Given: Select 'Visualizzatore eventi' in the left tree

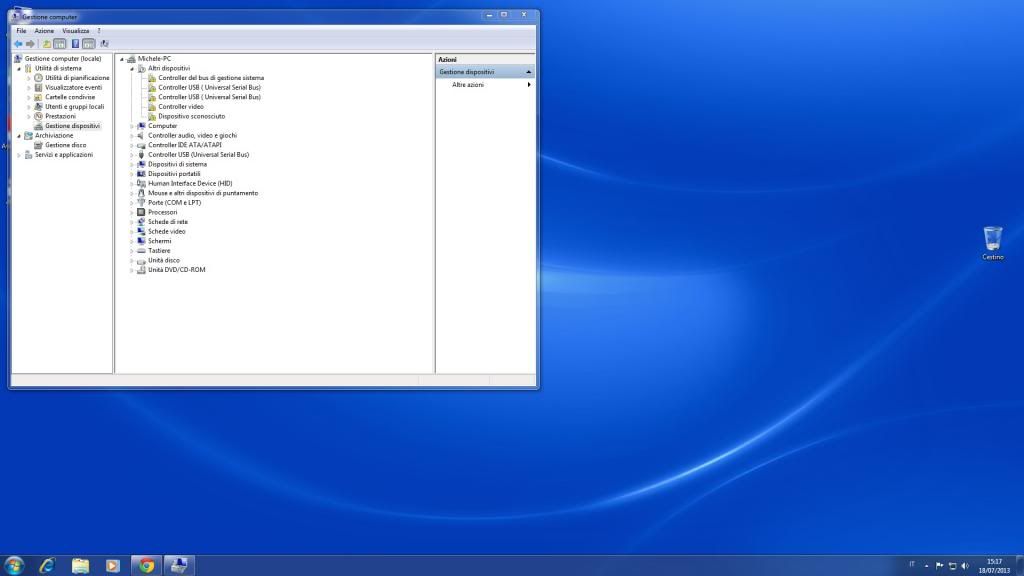Looking at the screenshot, I should 73,87.
